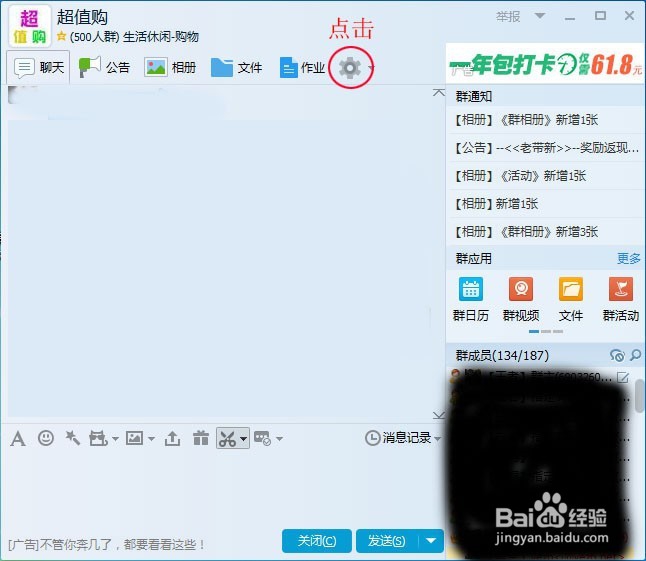Open the group settings gear icon
Viewport: 646px width, 561px height.
point(350,68)
